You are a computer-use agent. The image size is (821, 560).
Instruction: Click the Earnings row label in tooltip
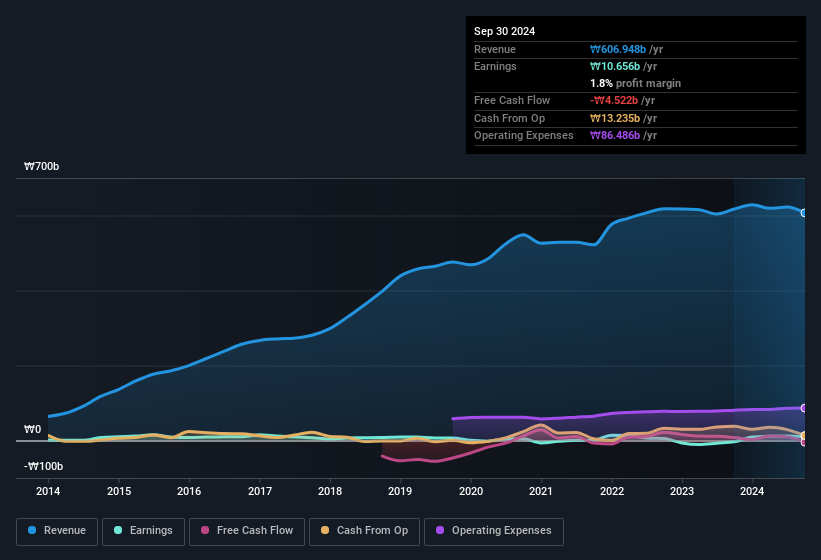click(x=495, y=66)
